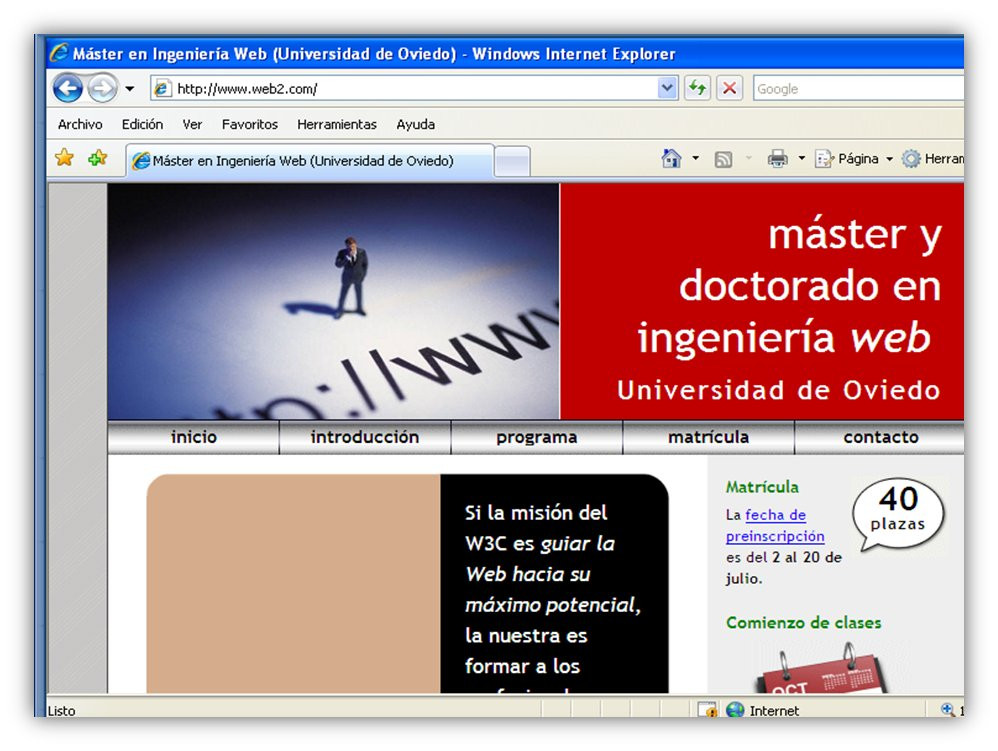Open the Archivo menu

pos(80,124)
